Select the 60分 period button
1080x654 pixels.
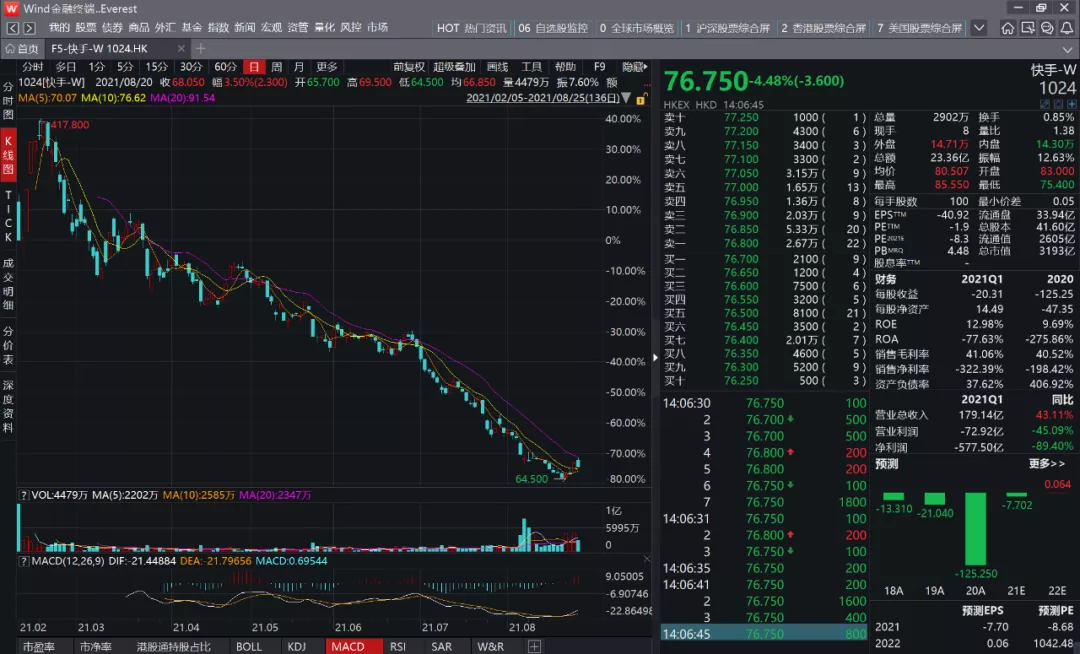[x=225, y=67]
